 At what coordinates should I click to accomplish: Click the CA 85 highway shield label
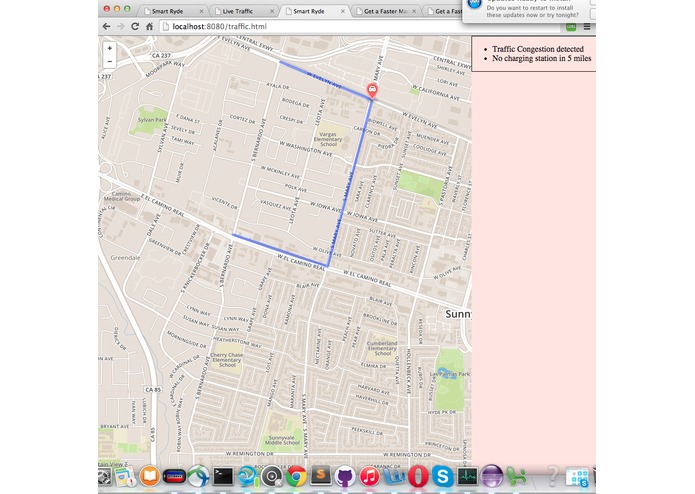[153, 389]
